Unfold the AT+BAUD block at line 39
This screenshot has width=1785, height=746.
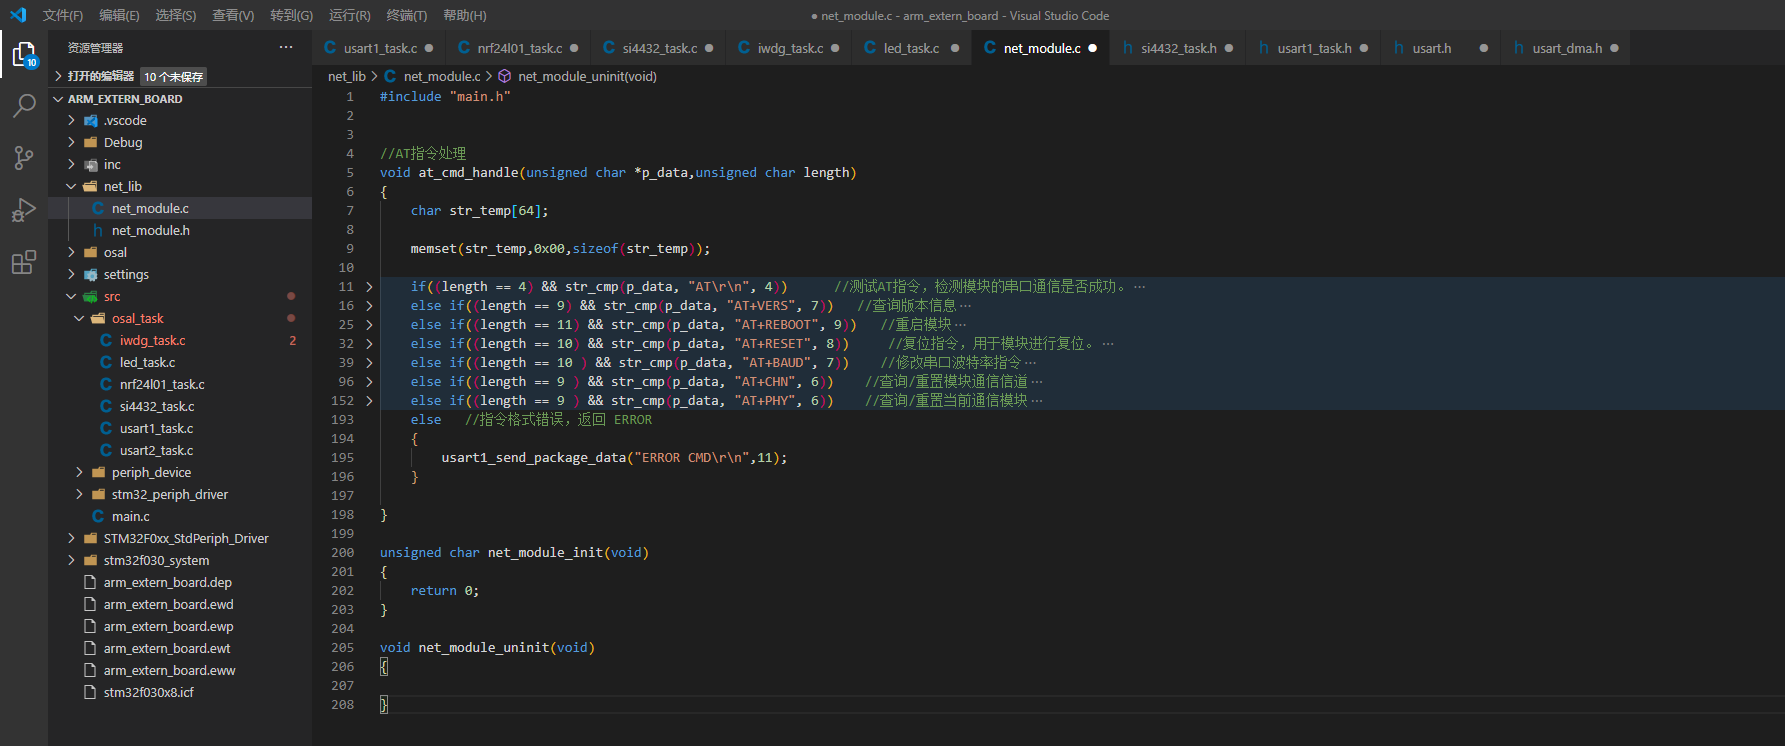[x=369, y=363]
